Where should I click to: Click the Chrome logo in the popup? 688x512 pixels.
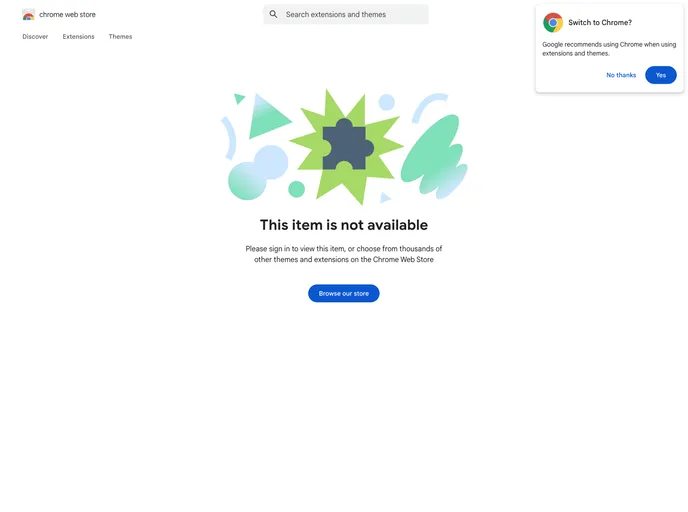tap(553, 22)
